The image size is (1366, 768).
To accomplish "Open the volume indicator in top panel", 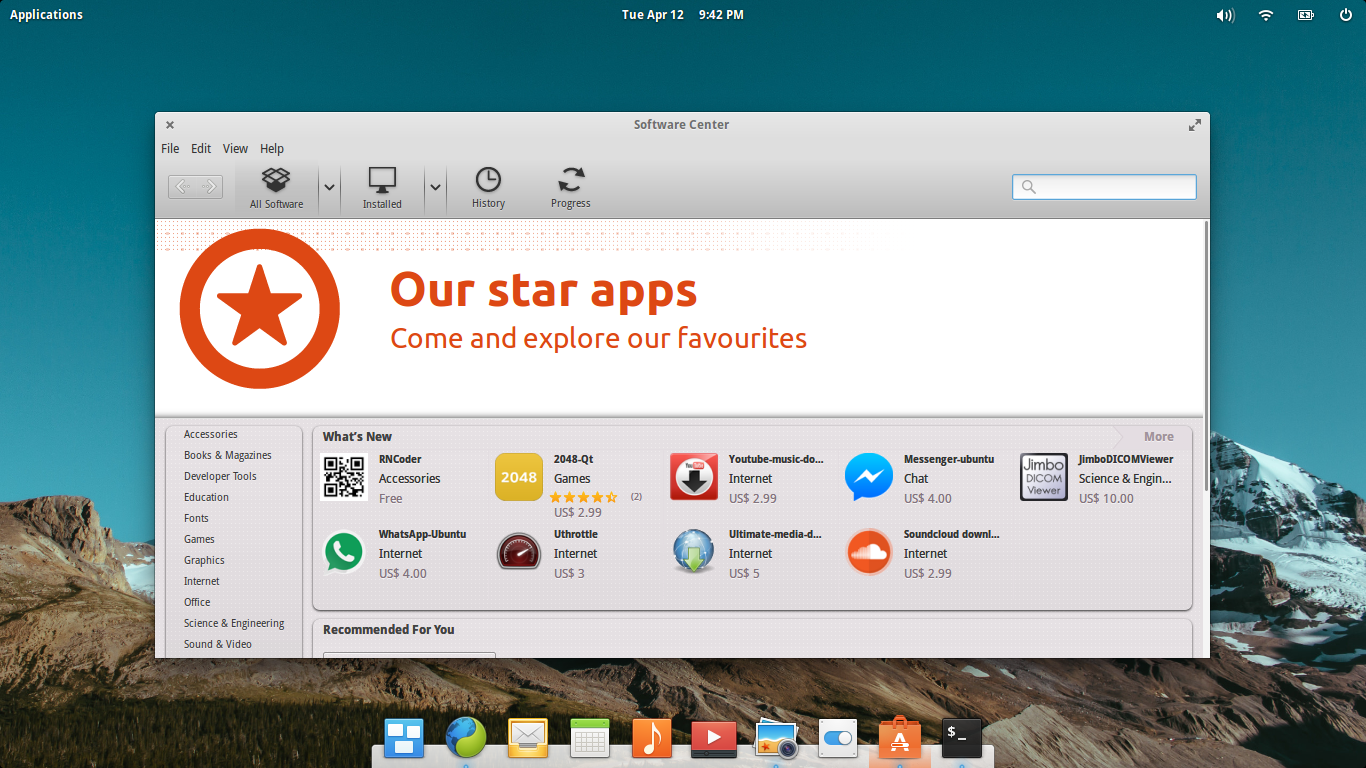I will click(x=1225, y=15).
